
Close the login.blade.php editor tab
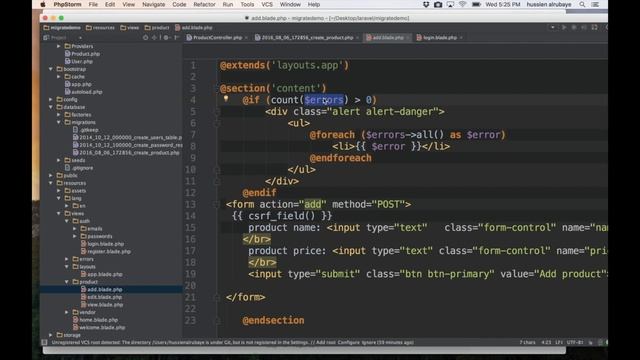[461, 38]
